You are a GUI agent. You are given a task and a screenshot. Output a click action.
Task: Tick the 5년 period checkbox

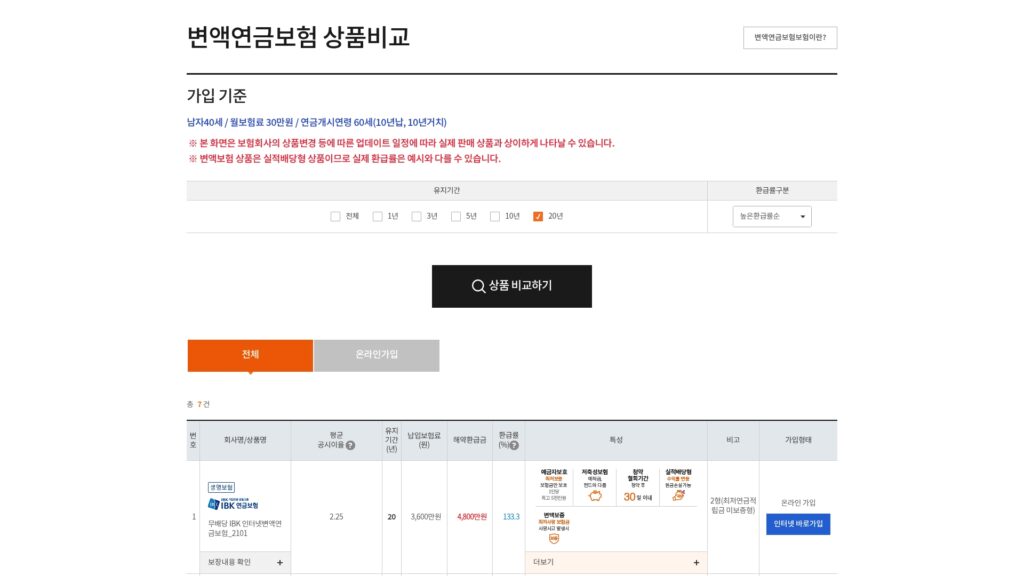pos(455,216)
